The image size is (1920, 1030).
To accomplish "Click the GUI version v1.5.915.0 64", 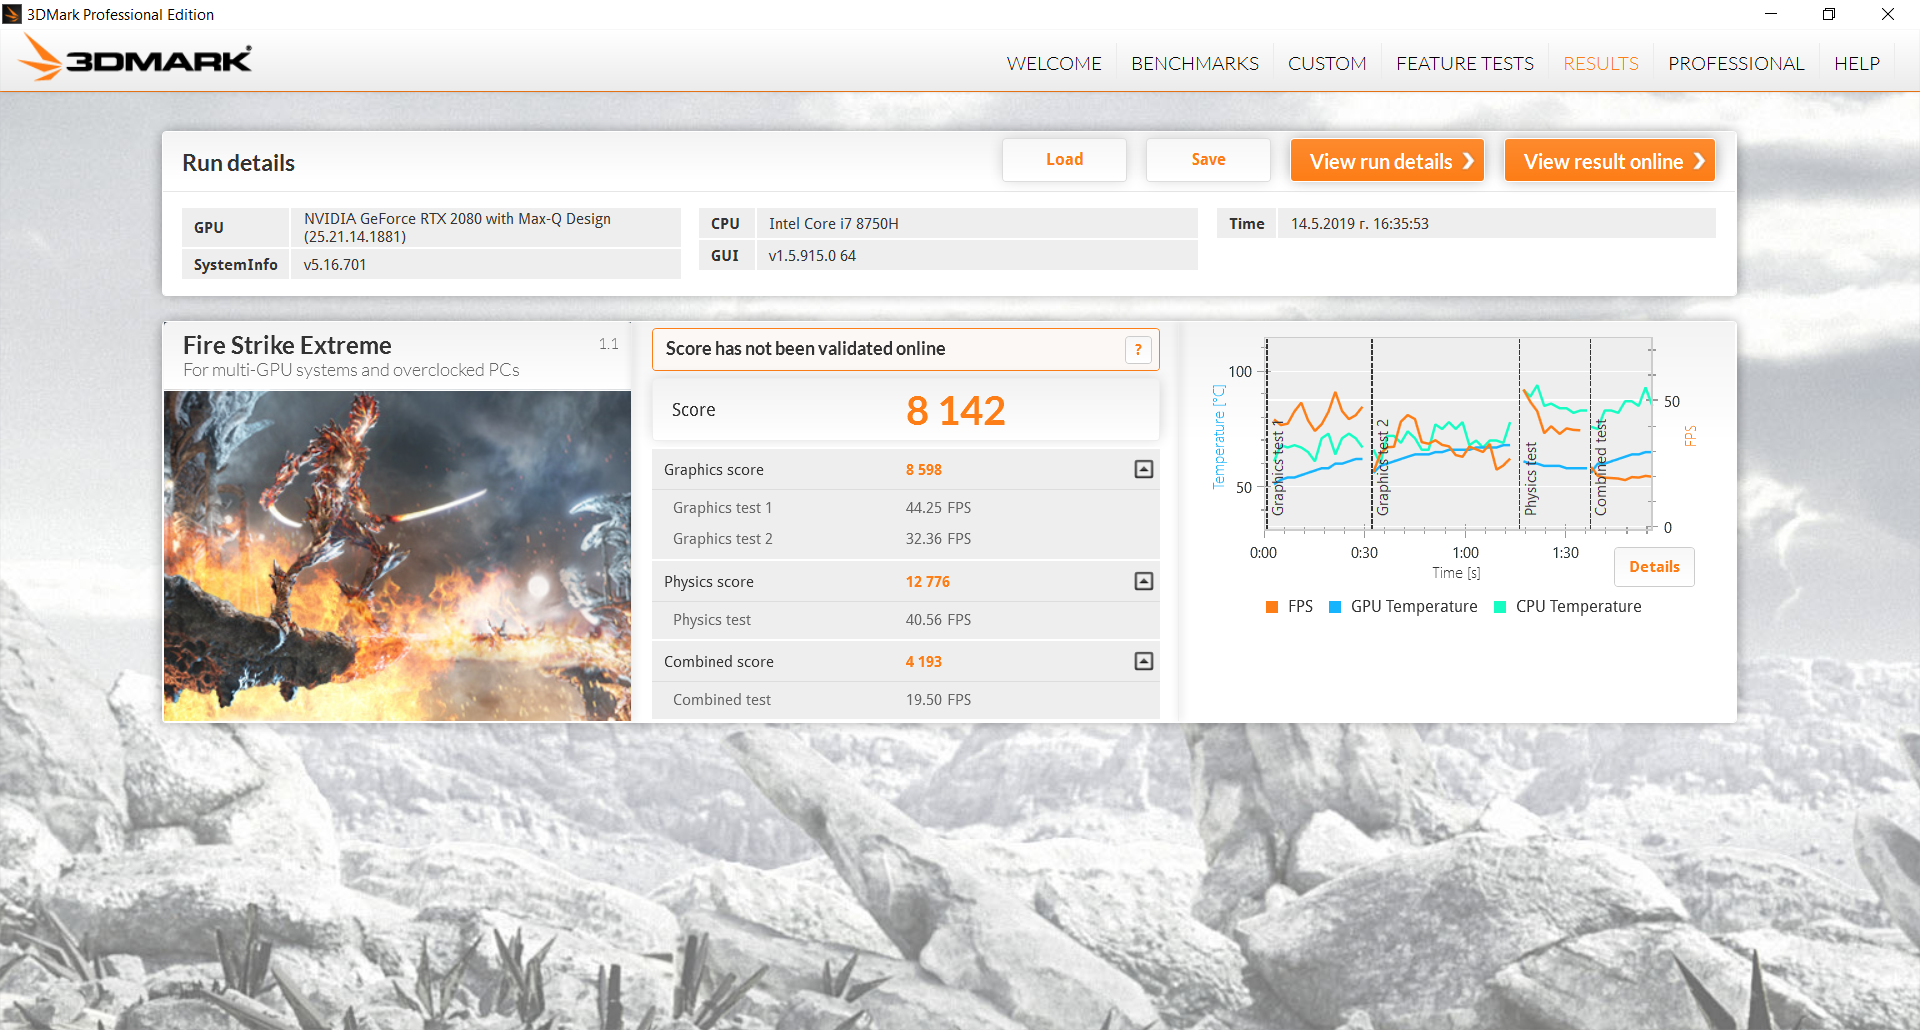I will coord(812,256).
